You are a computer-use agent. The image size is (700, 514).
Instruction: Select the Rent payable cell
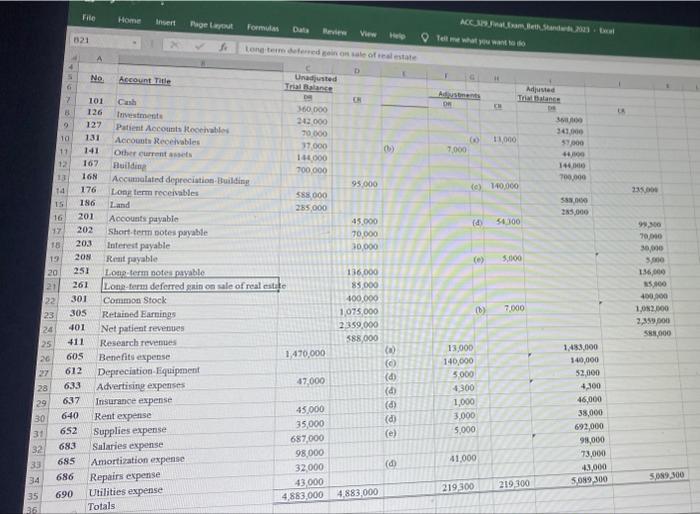(x=131, y=259)
